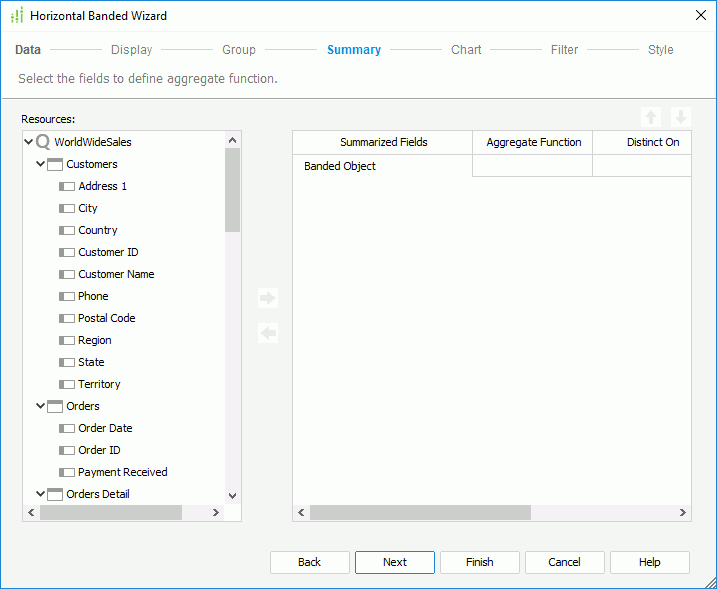
Task: Click the Customer Name field icon
Action: (67, 274)
